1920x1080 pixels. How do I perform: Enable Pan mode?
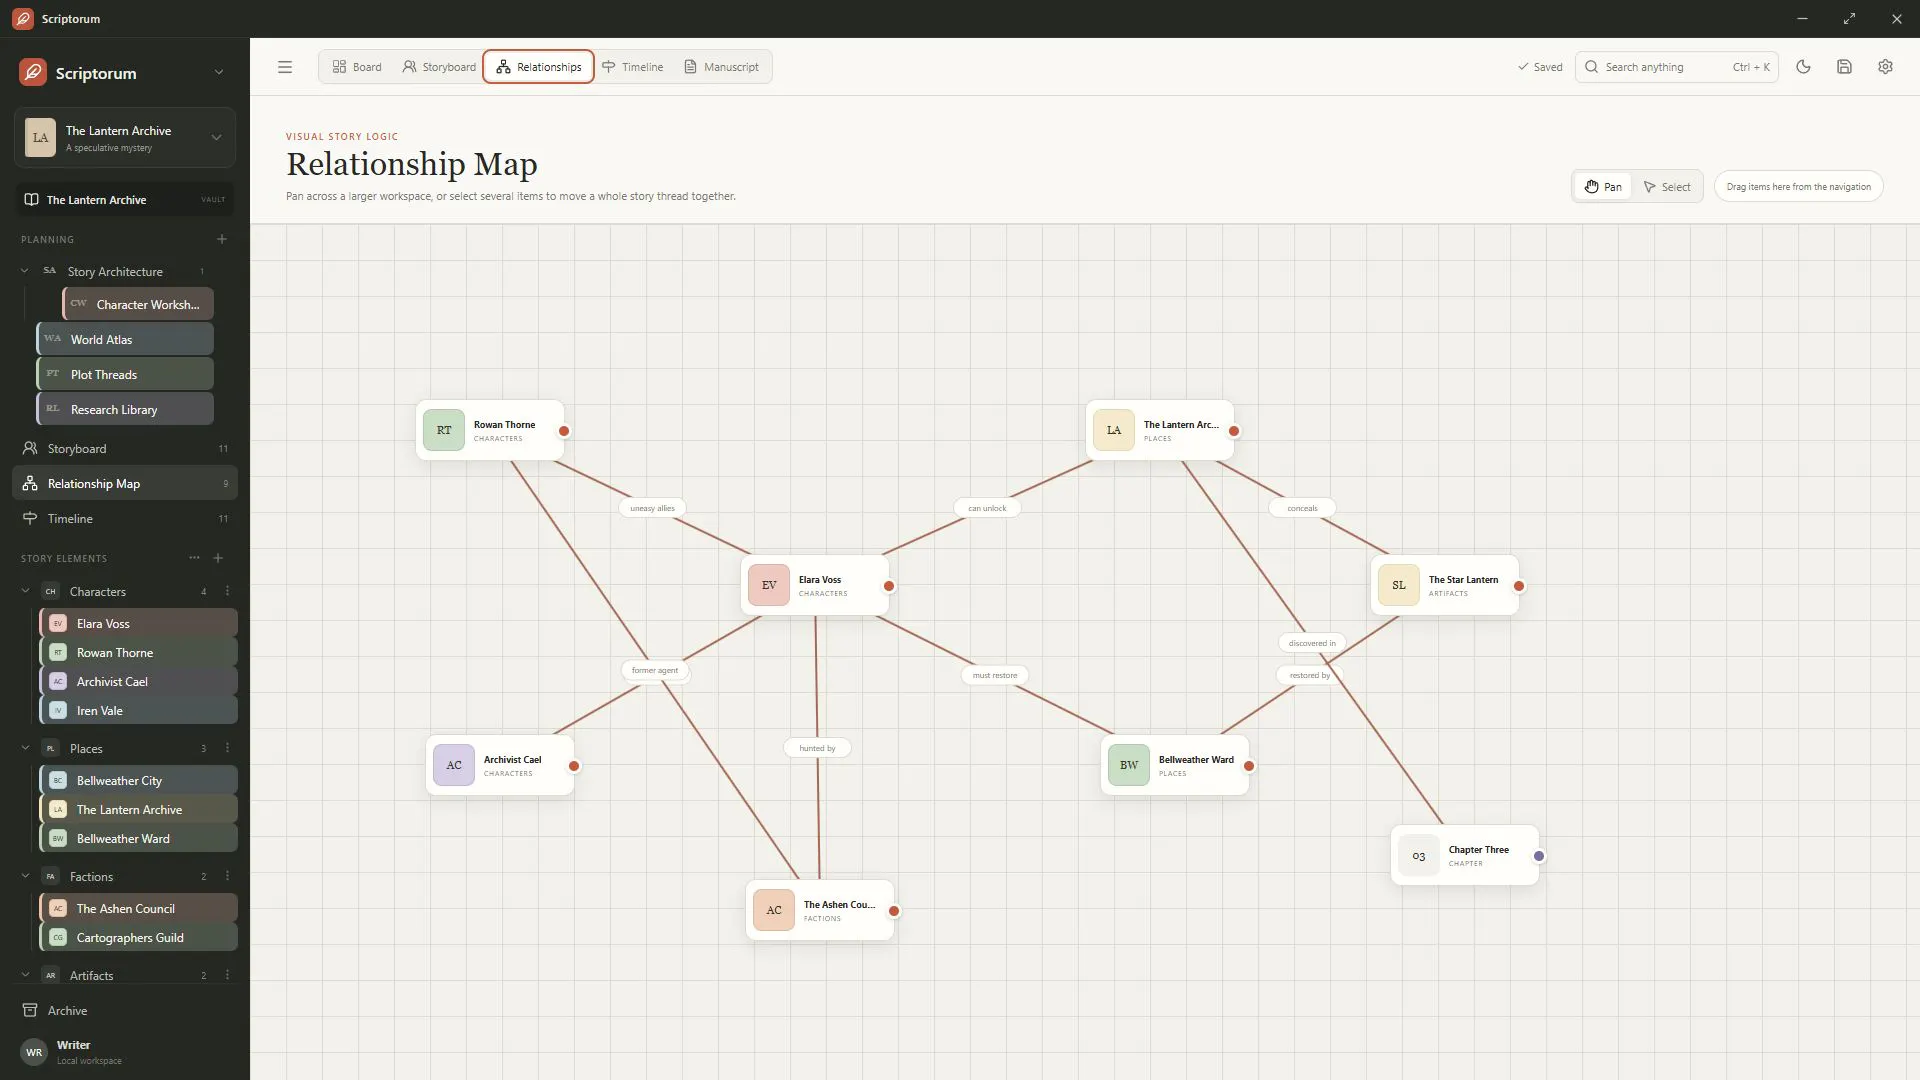coord(1603,187)
